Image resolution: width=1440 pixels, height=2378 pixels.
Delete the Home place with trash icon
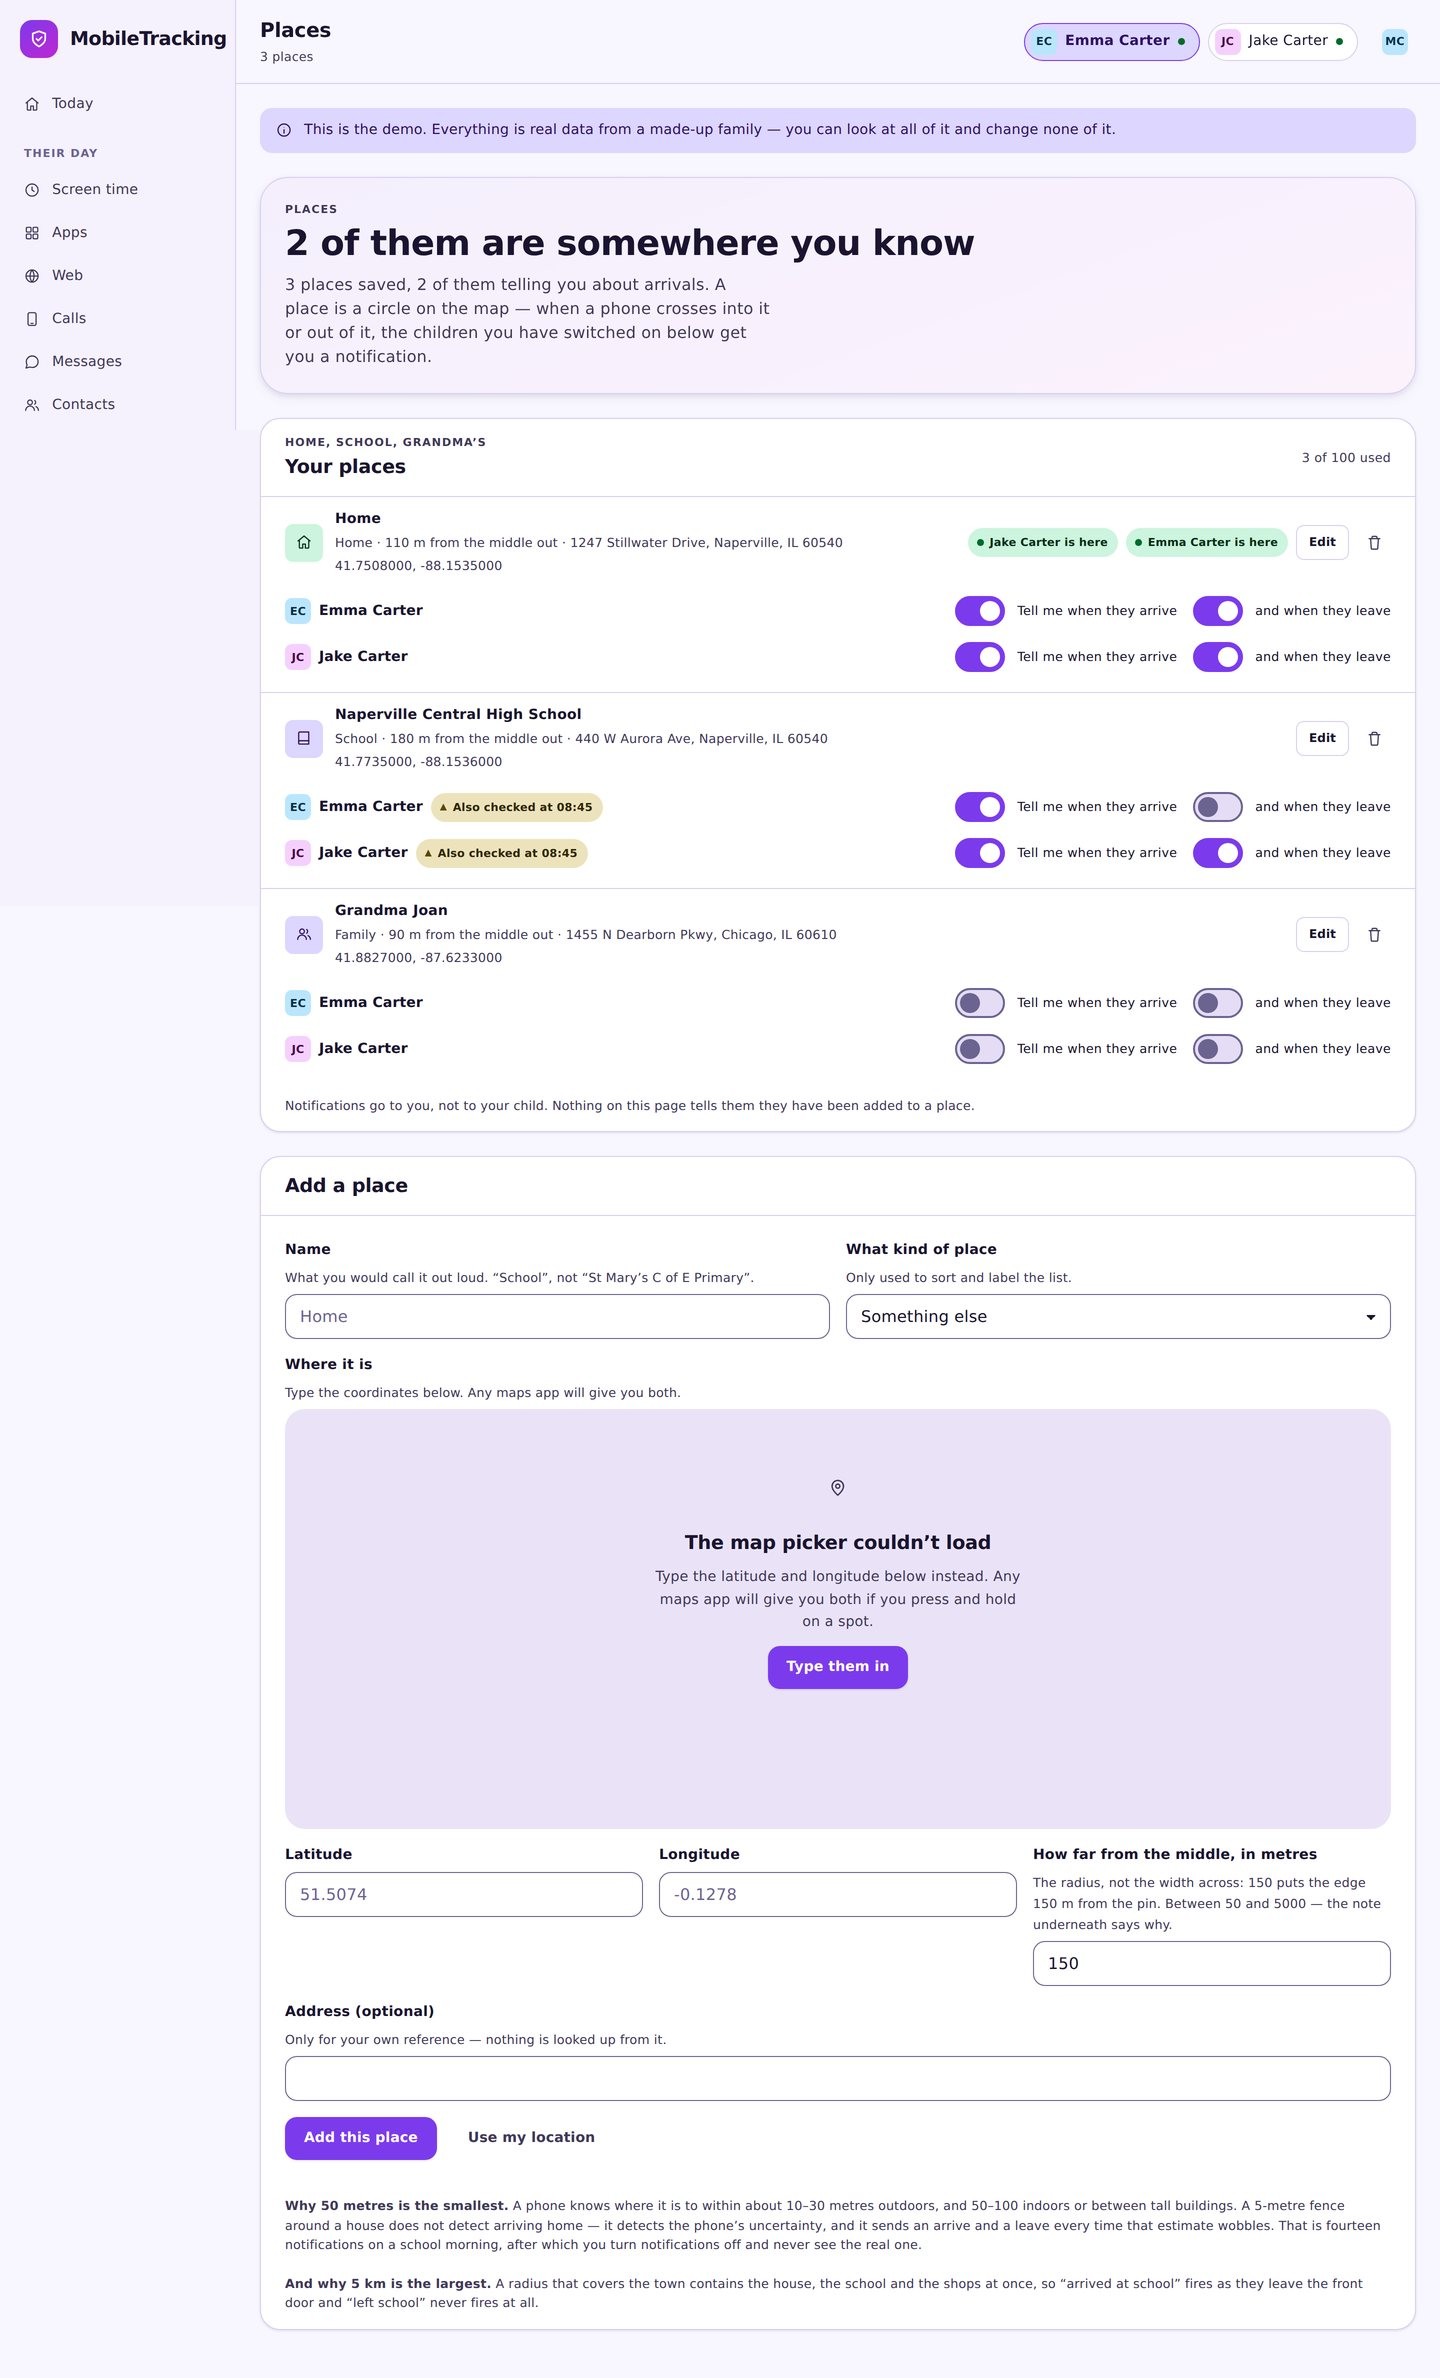(1374, 543)
